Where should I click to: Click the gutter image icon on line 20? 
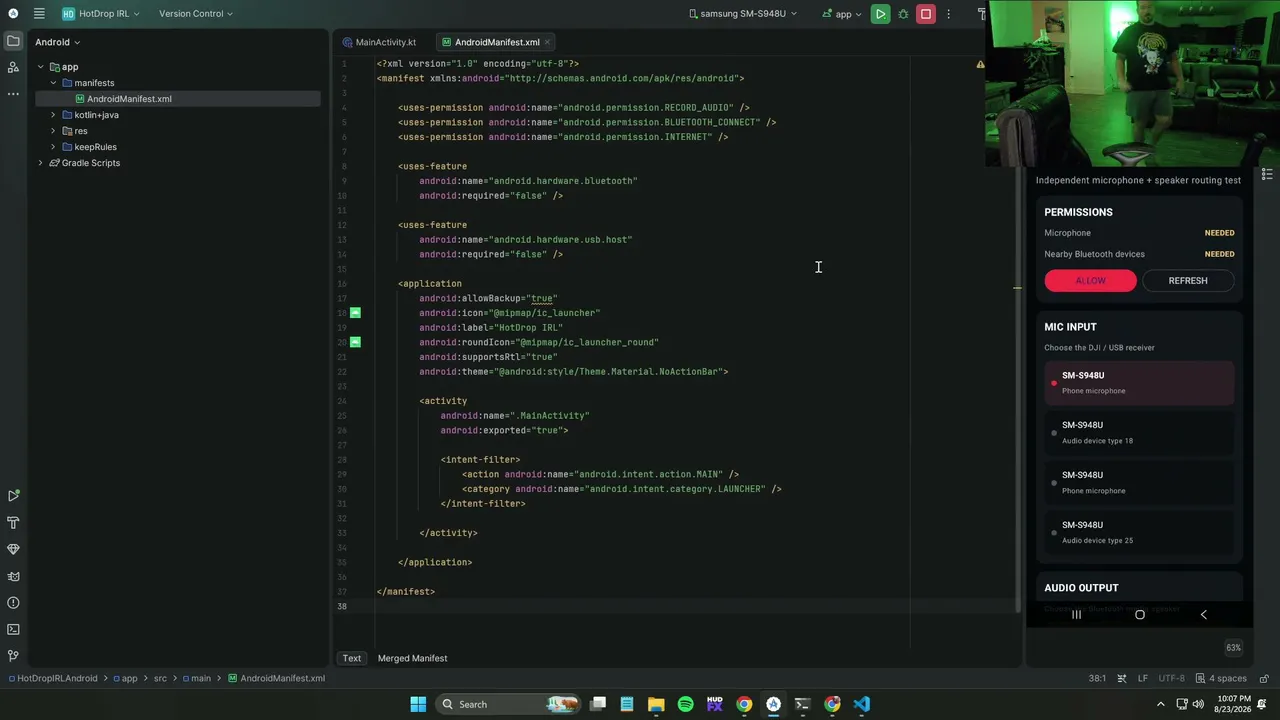coord(355,342)
